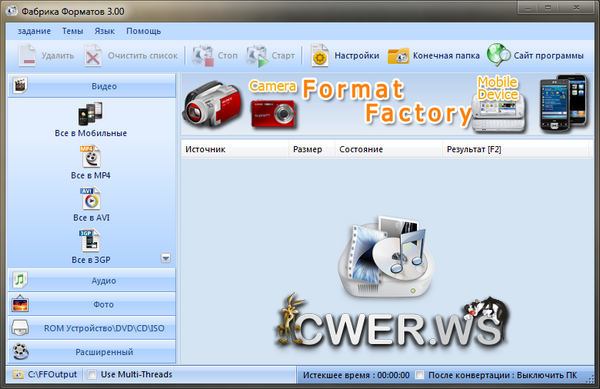Click the red camcorder banner image
The image size is (600, 389).
click(213, 104)
